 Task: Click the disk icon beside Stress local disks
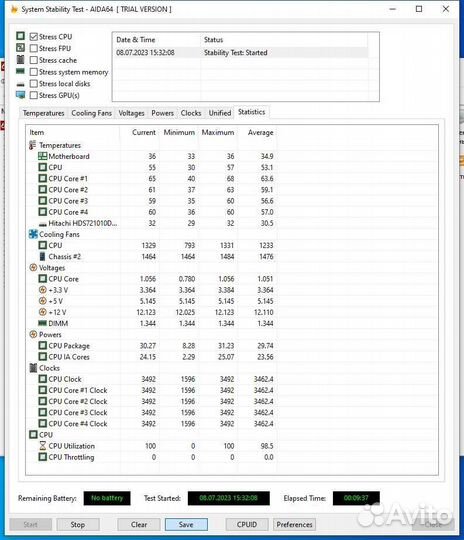20,84
